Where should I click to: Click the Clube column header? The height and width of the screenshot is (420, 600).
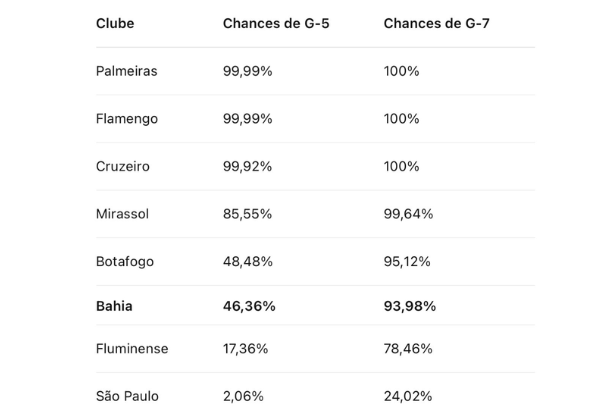tap(115, 23)
